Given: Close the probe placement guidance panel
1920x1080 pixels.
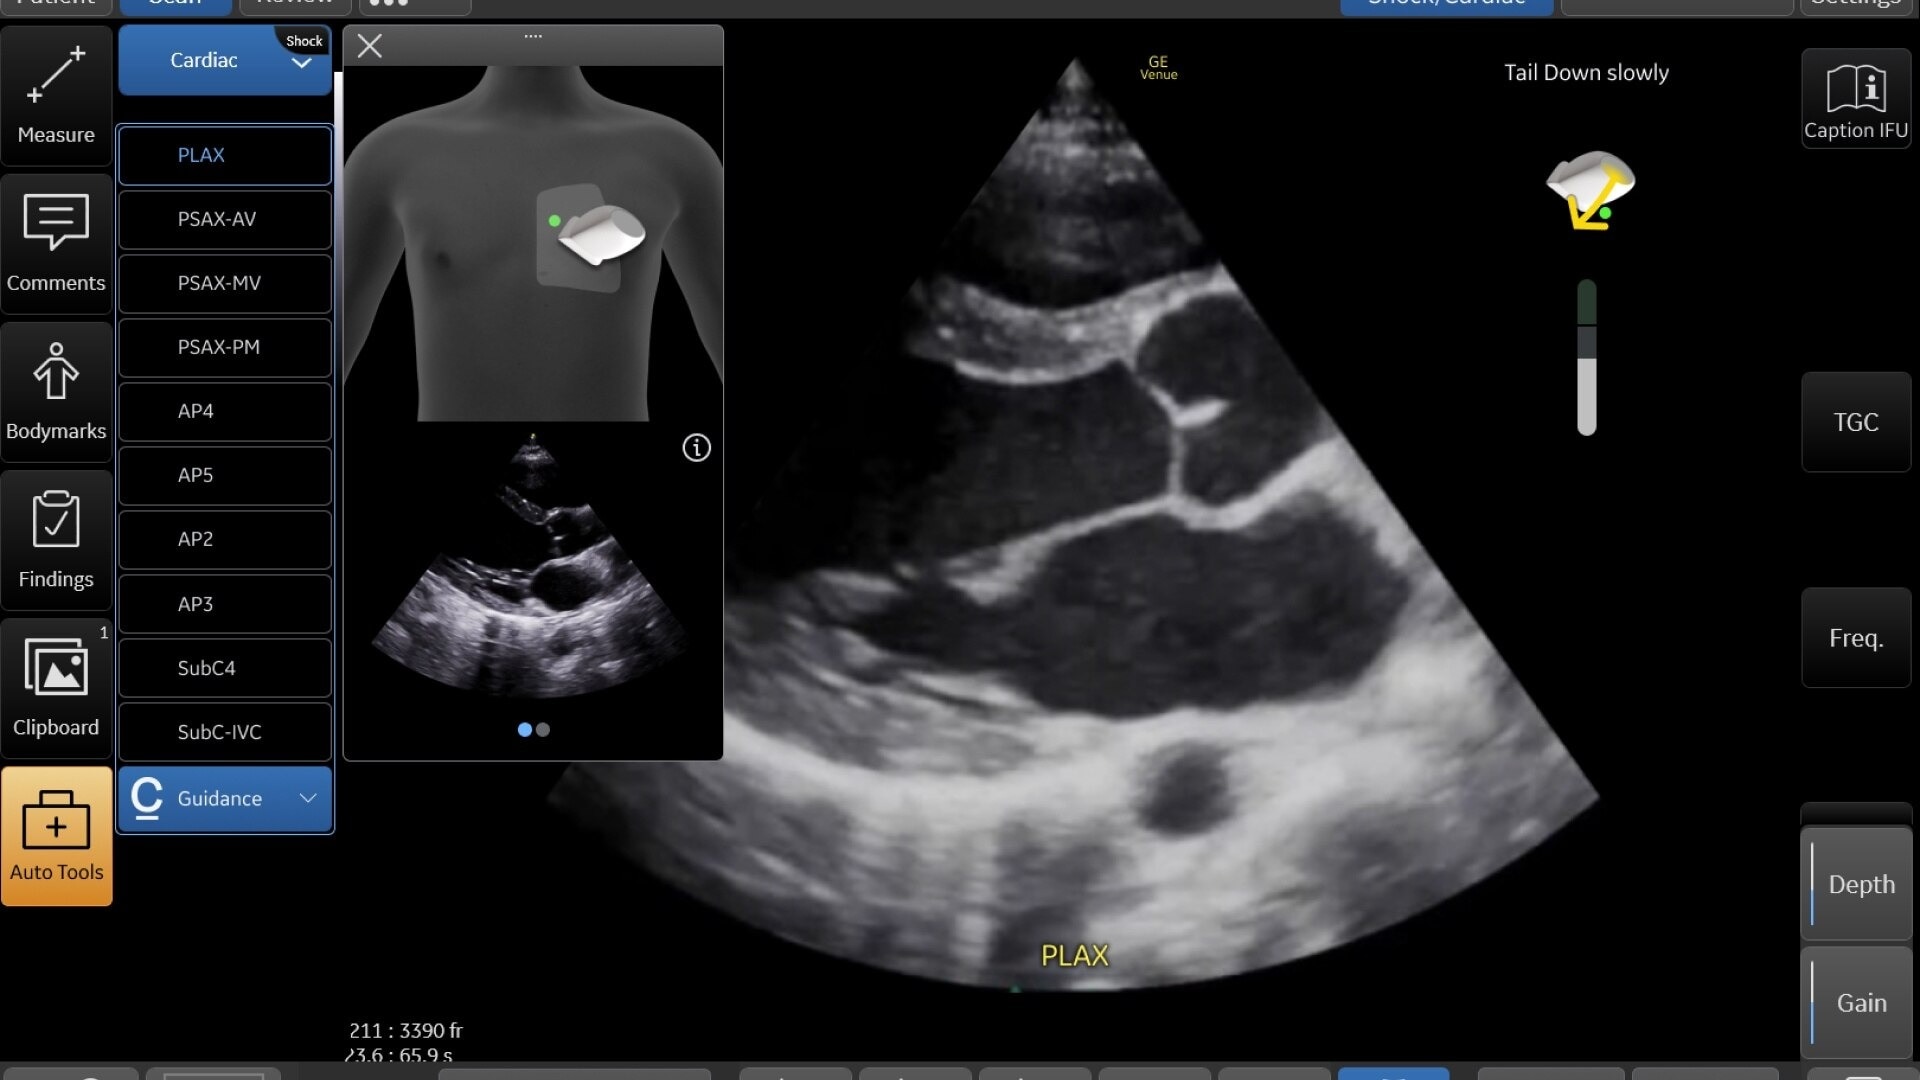Looking at the screenshot, I should coord(370,46).
